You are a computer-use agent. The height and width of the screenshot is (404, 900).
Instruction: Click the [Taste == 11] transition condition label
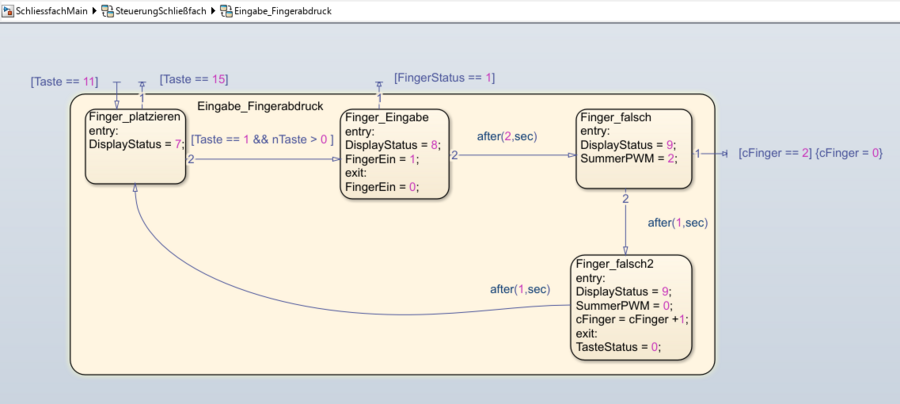point(64,80)
